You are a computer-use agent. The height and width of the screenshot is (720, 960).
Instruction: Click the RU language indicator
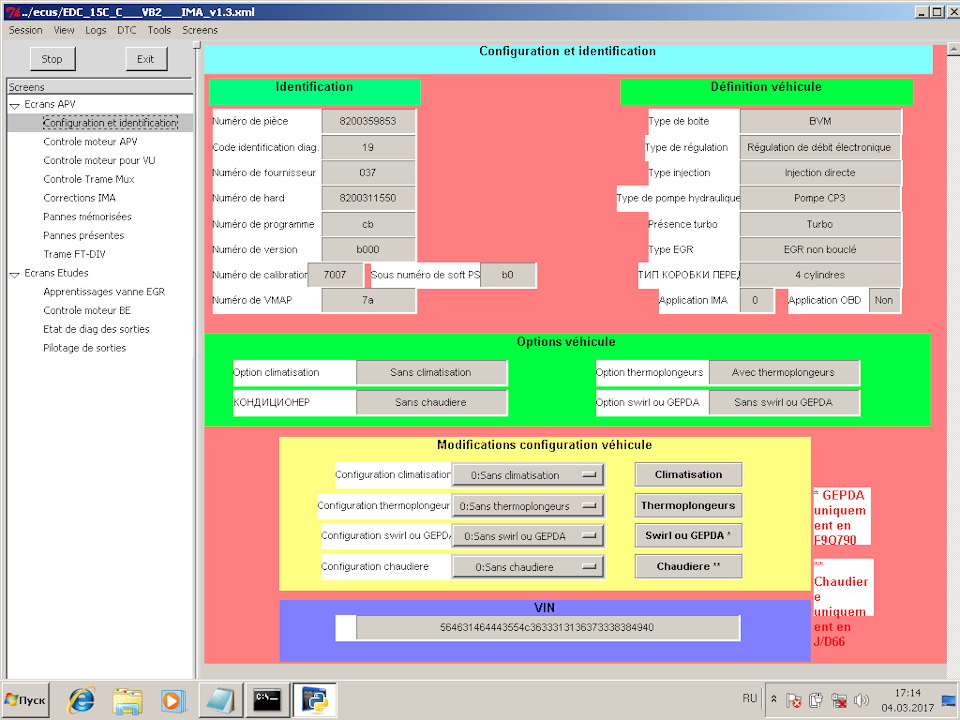(x=749, y=698)
